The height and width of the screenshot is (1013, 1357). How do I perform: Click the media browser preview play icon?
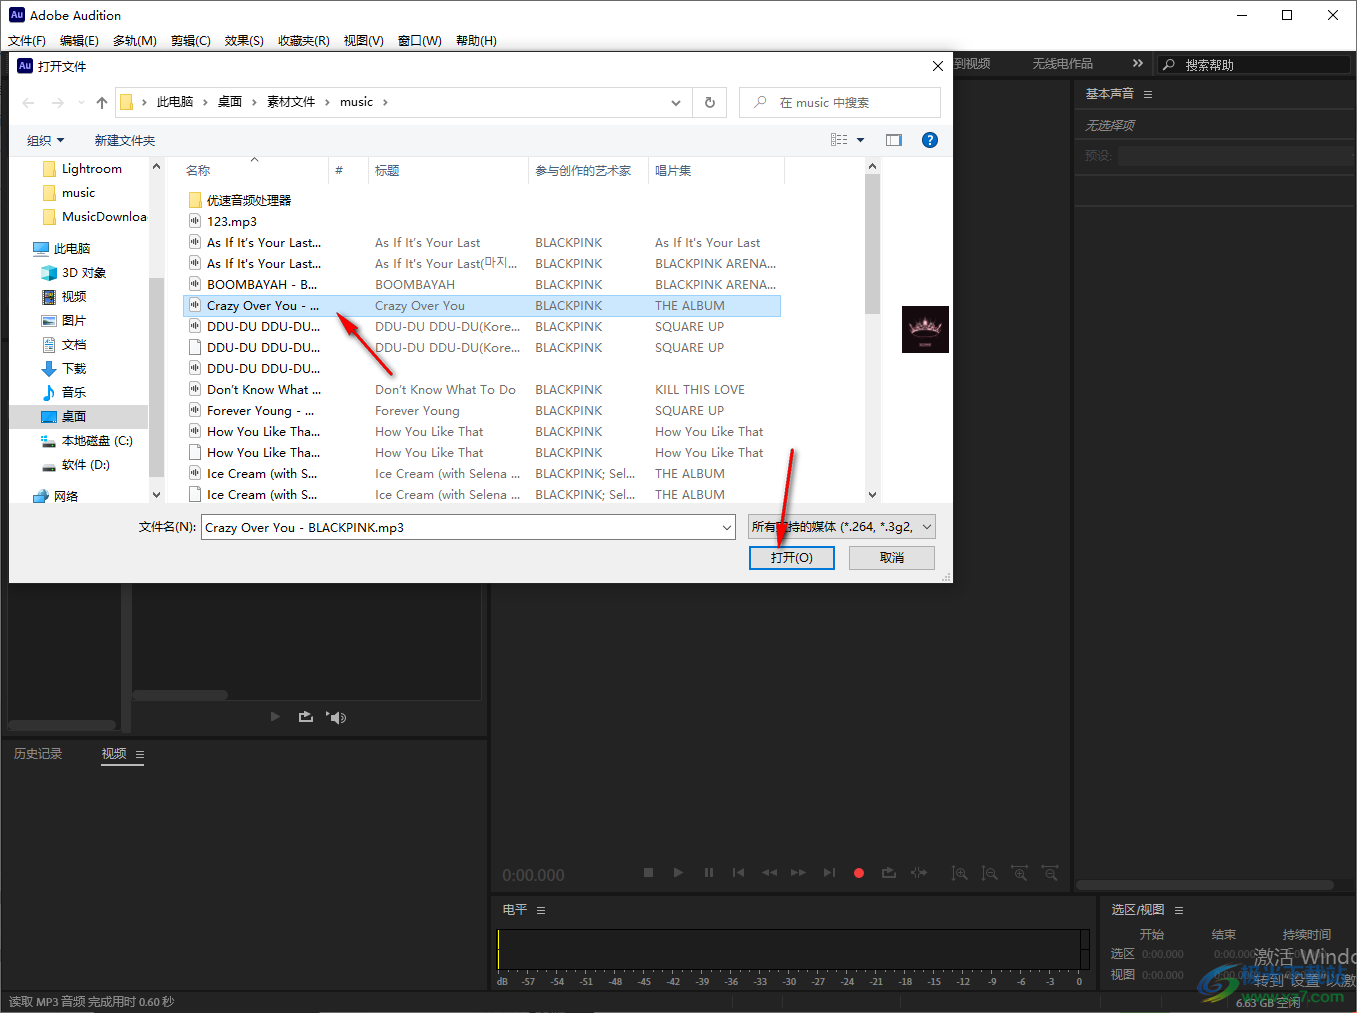[275, 717]
